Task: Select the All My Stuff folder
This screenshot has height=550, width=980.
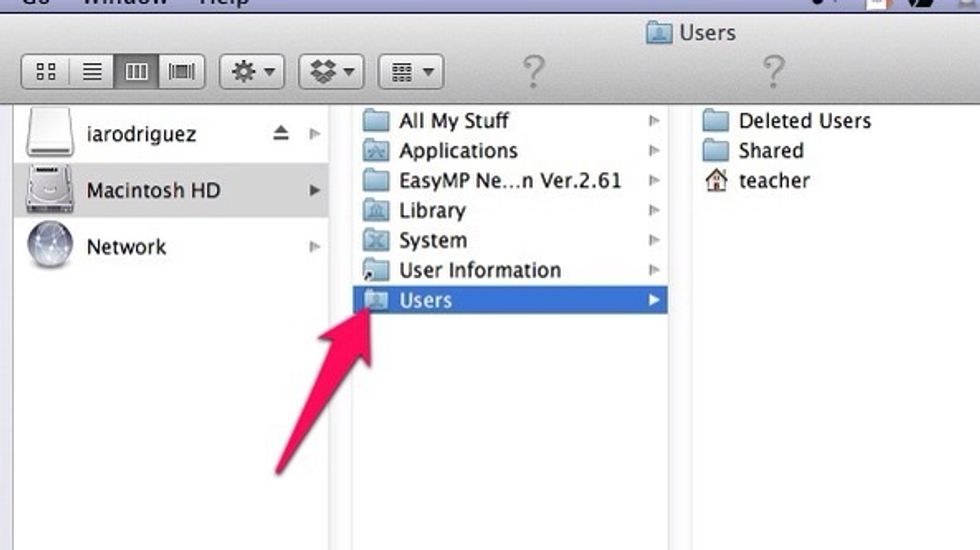Action: coord(454,121)
